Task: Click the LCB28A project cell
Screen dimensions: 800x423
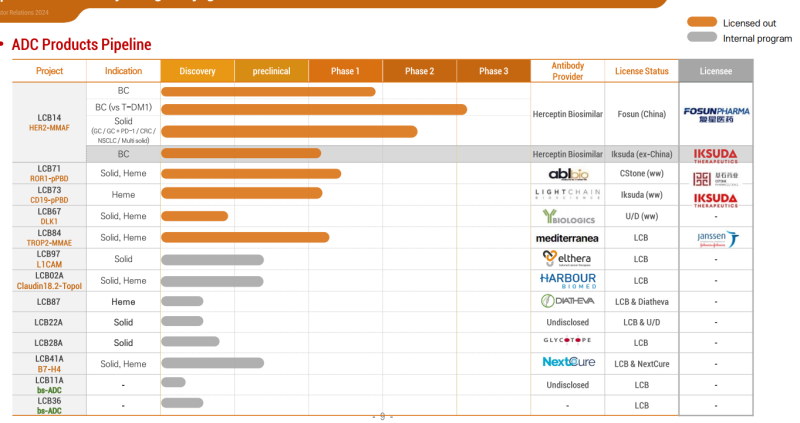Action: point(49,343)
